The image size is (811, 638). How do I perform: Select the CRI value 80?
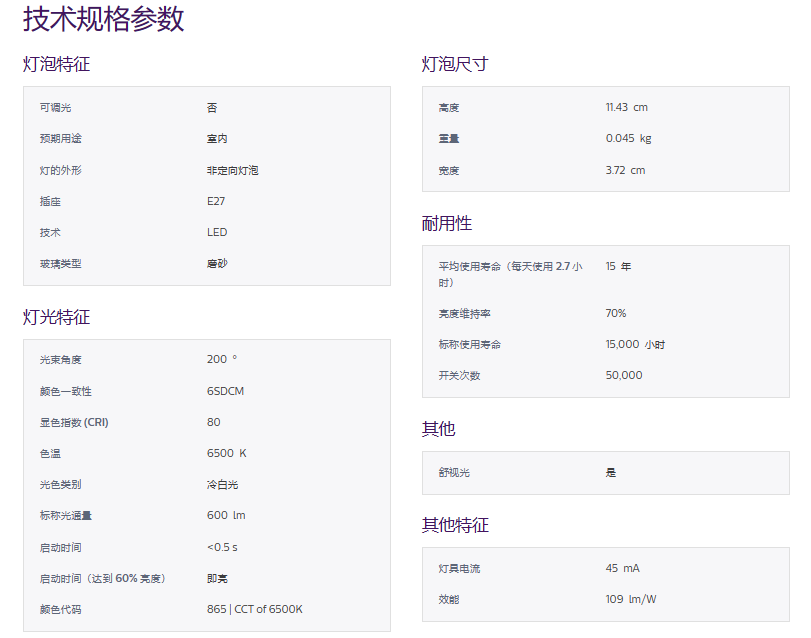click(214, 422)
